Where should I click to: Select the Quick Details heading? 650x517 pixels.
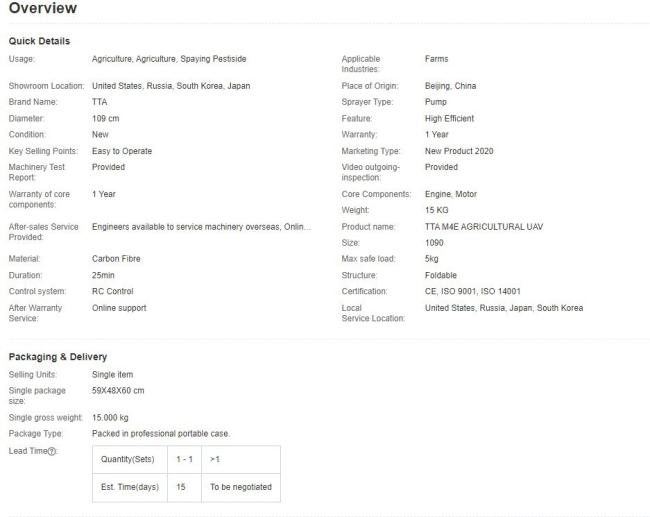[x=39, y=41]
